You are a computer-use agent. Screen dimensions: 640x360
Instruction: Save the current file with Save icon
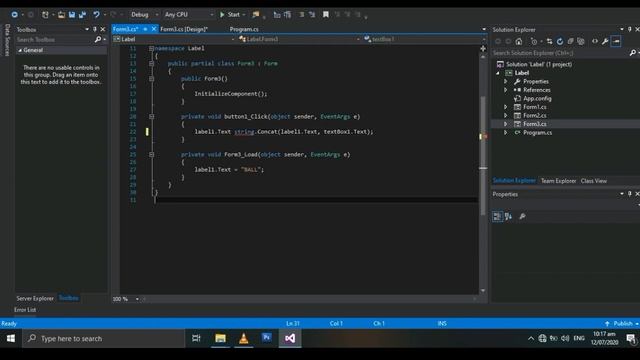[72, 15]
